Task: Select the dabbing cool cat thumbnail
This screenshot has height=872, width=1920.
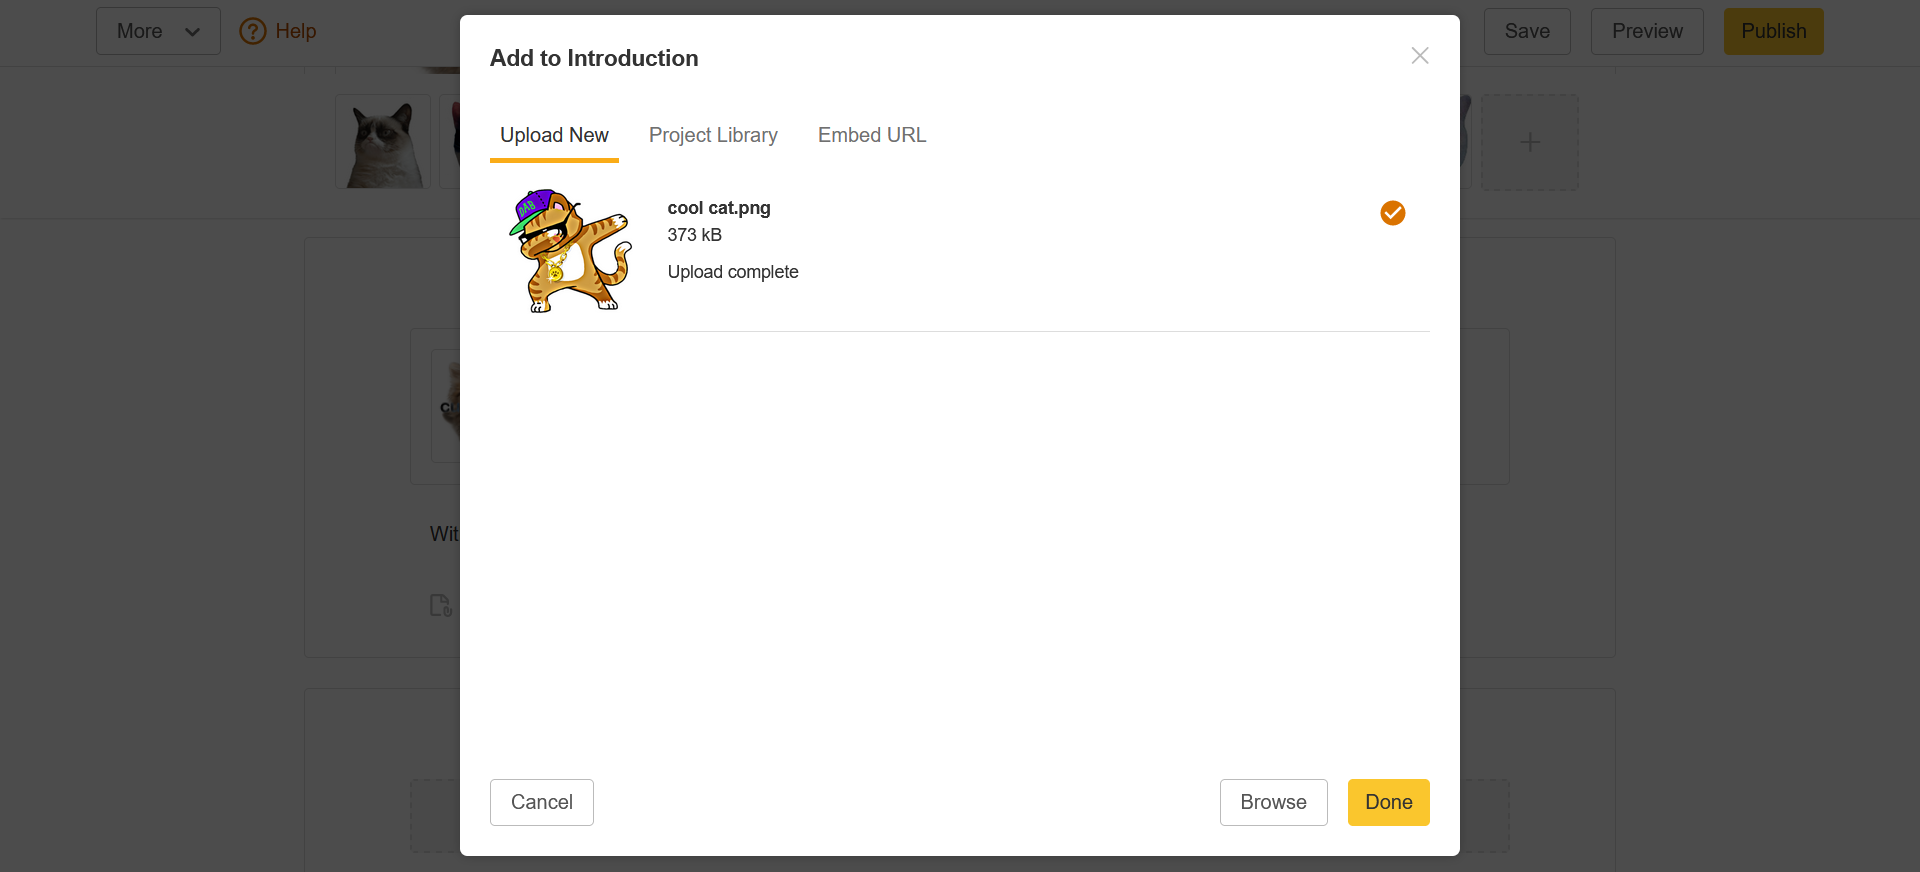Action: (570, 251)
